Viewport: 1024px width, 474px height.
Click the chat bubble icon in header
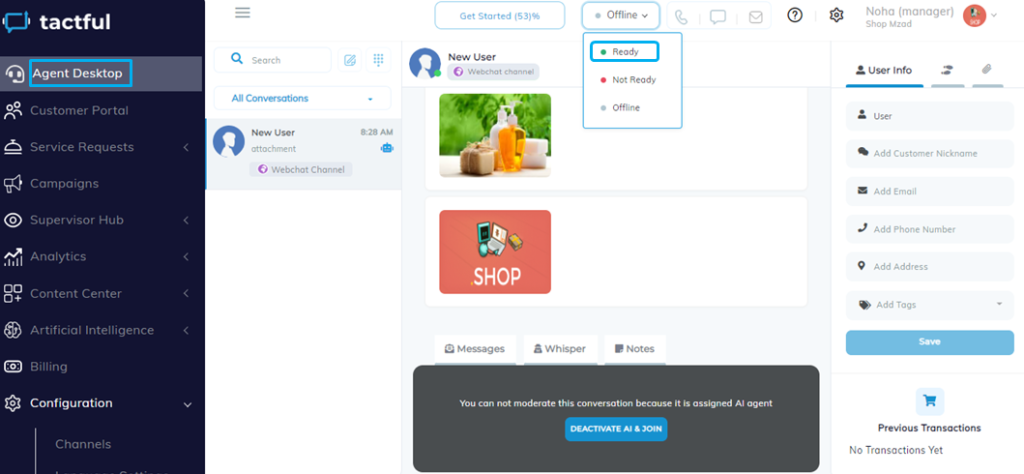(718, 17)
